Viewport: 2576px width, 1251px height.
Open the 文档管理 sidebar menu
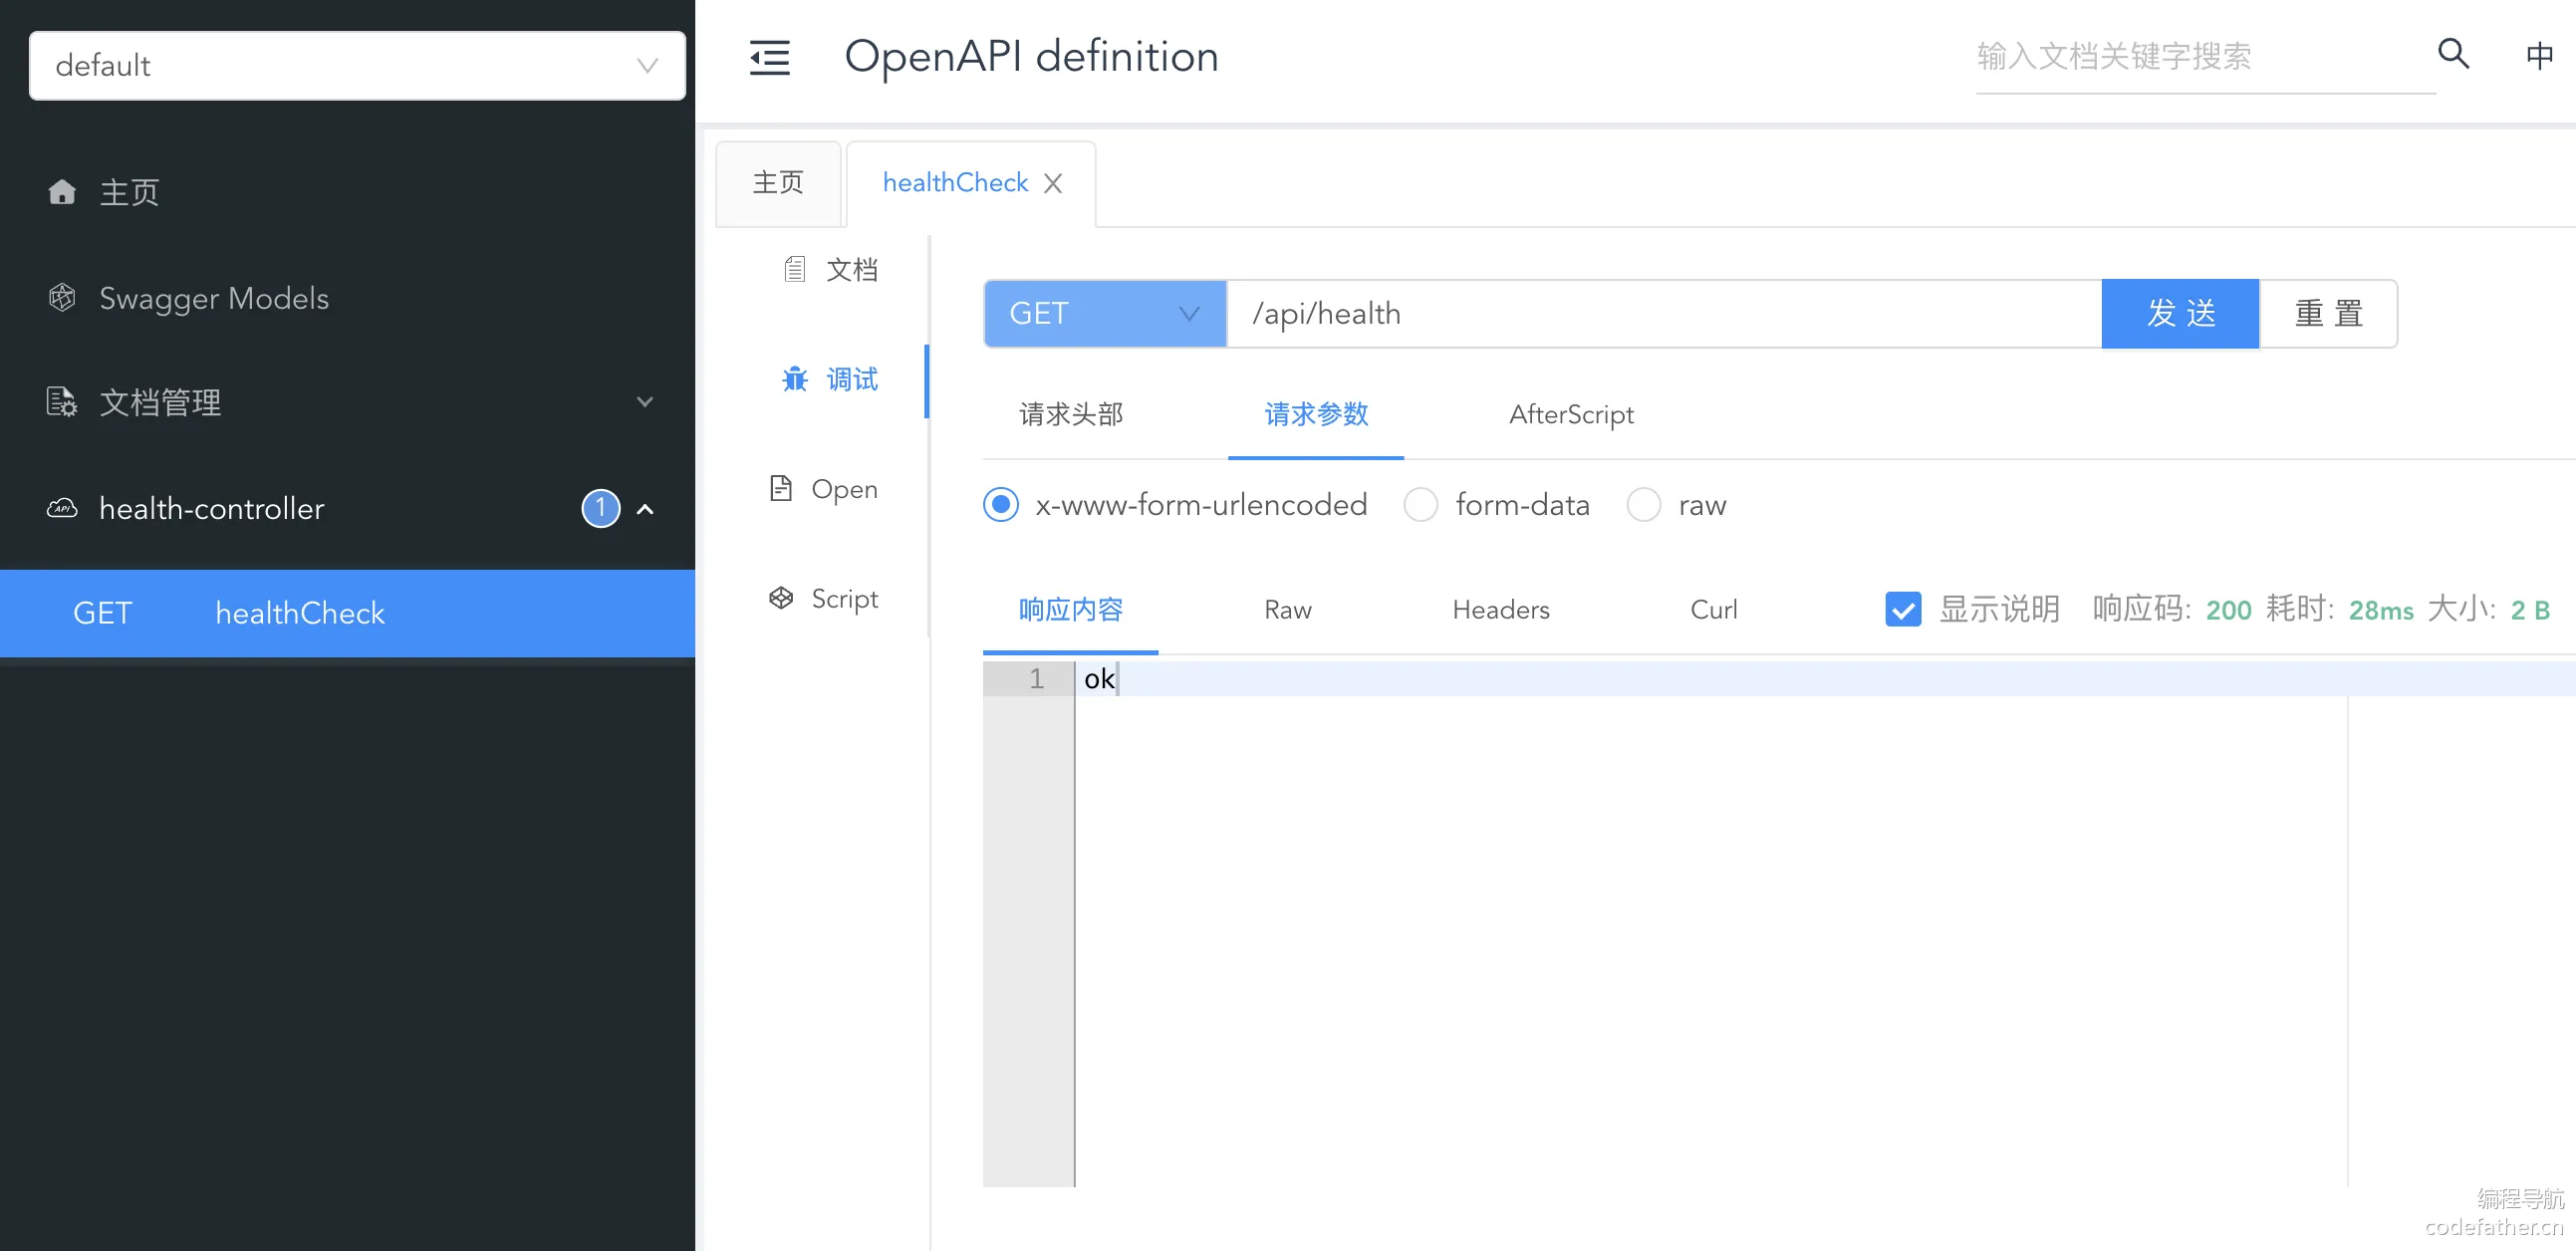click(x=347, y=402)
